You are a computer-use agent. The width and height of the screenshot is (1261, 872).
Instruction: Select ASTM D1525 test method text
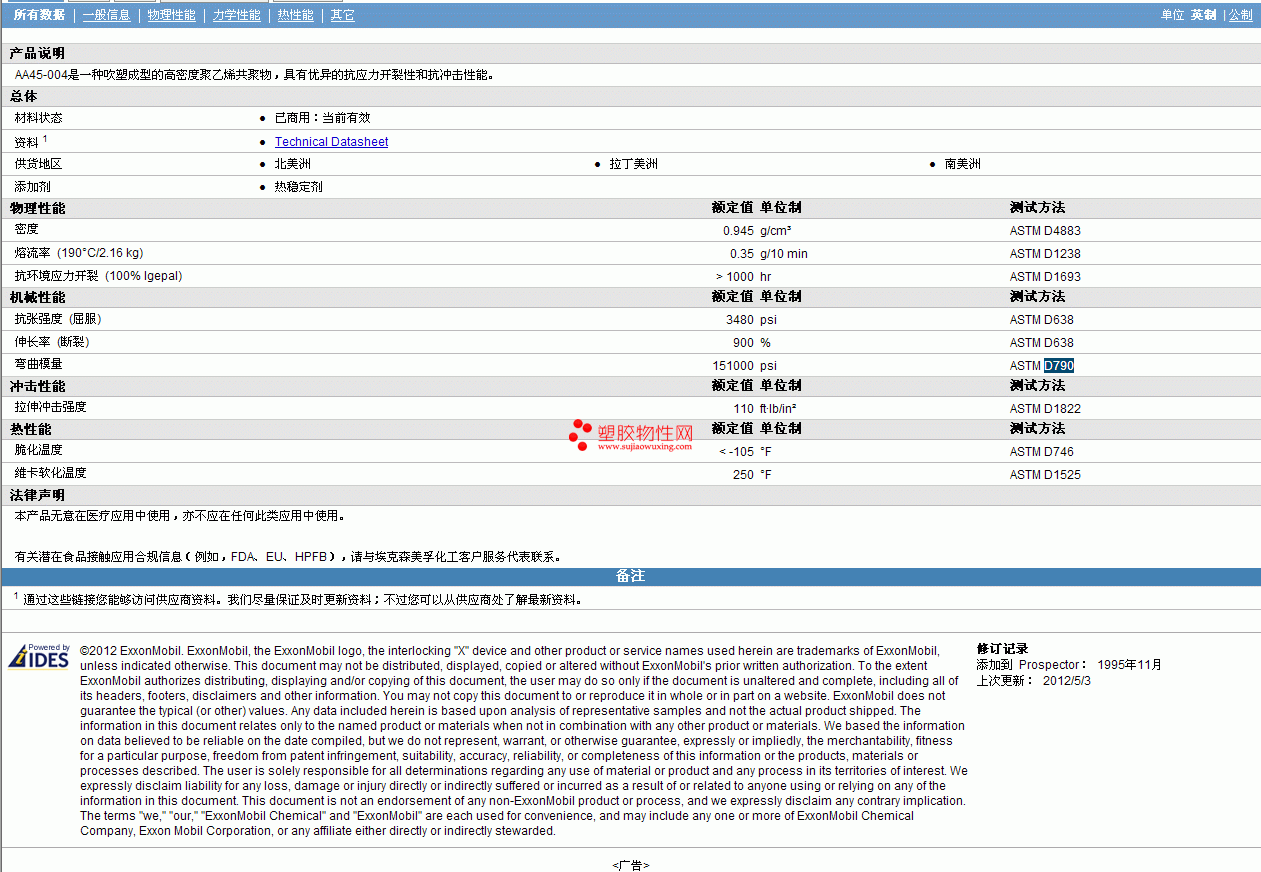(1045, 475)
